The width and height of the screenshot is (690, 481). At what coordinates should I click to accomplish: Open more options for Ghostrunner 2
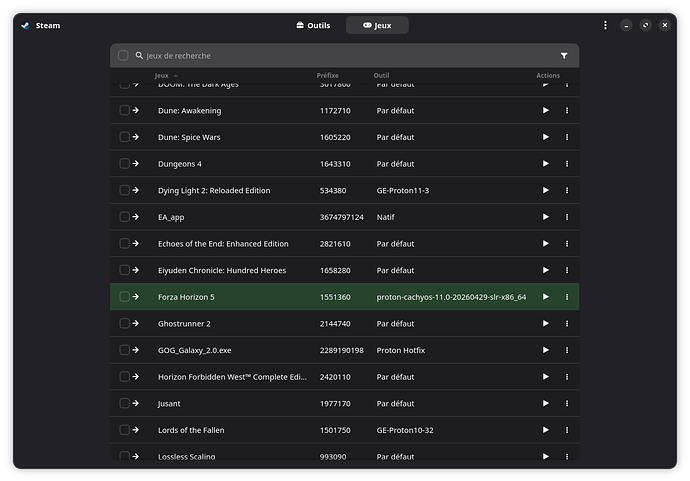(567, 323)
